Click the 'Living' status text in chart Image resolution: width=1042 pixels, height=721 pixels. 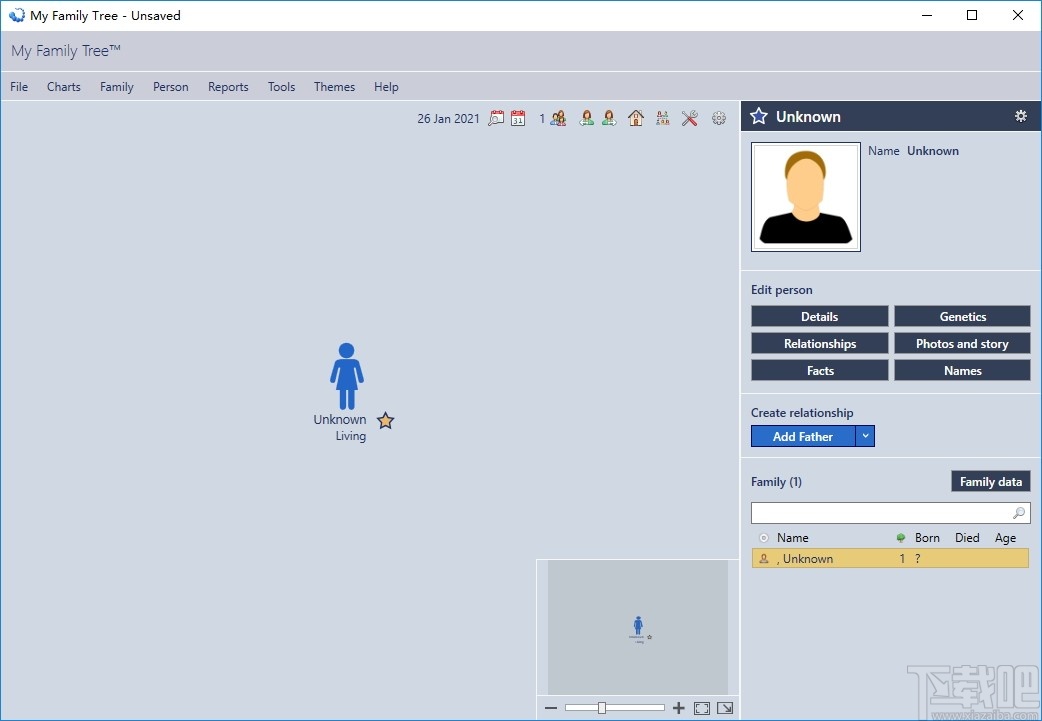[351, 436]
